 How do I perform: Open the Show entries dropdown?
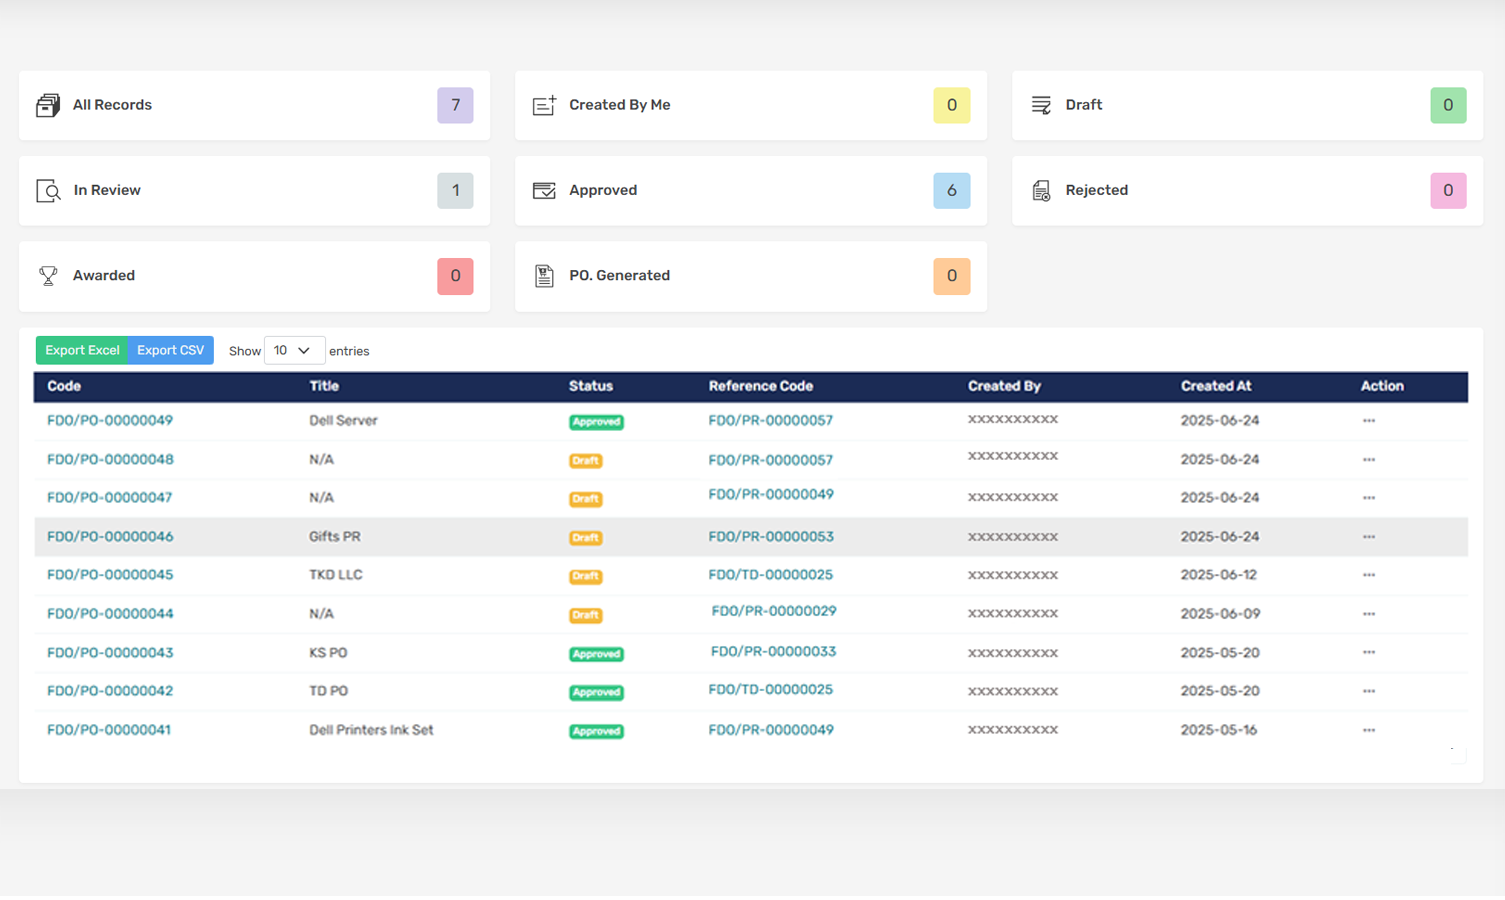[293, 351]
